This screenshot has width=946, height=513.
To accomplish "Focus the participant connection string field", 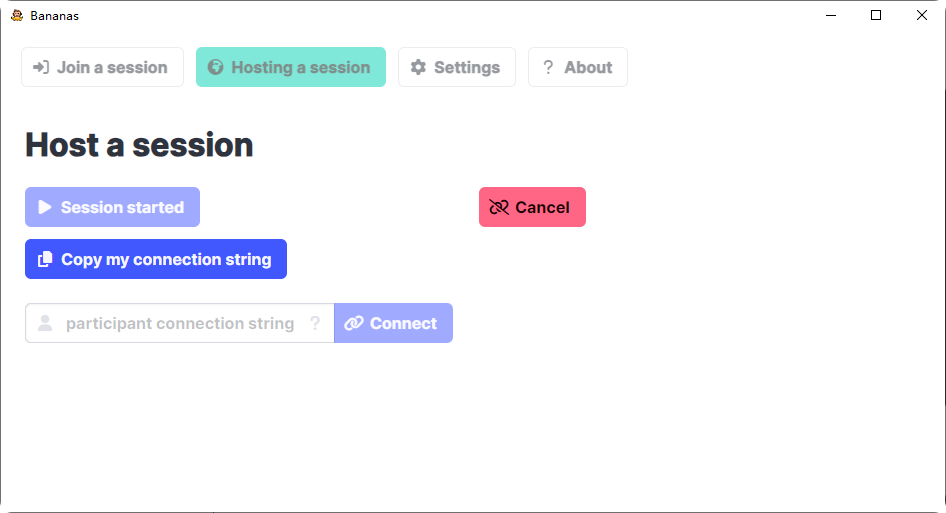I will [x=180, y=324].
